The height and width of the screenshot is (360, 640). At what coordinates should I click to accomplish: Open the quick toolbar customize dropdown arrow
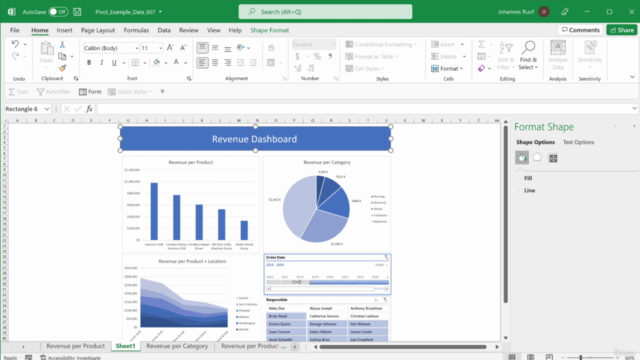pos(162,92)
